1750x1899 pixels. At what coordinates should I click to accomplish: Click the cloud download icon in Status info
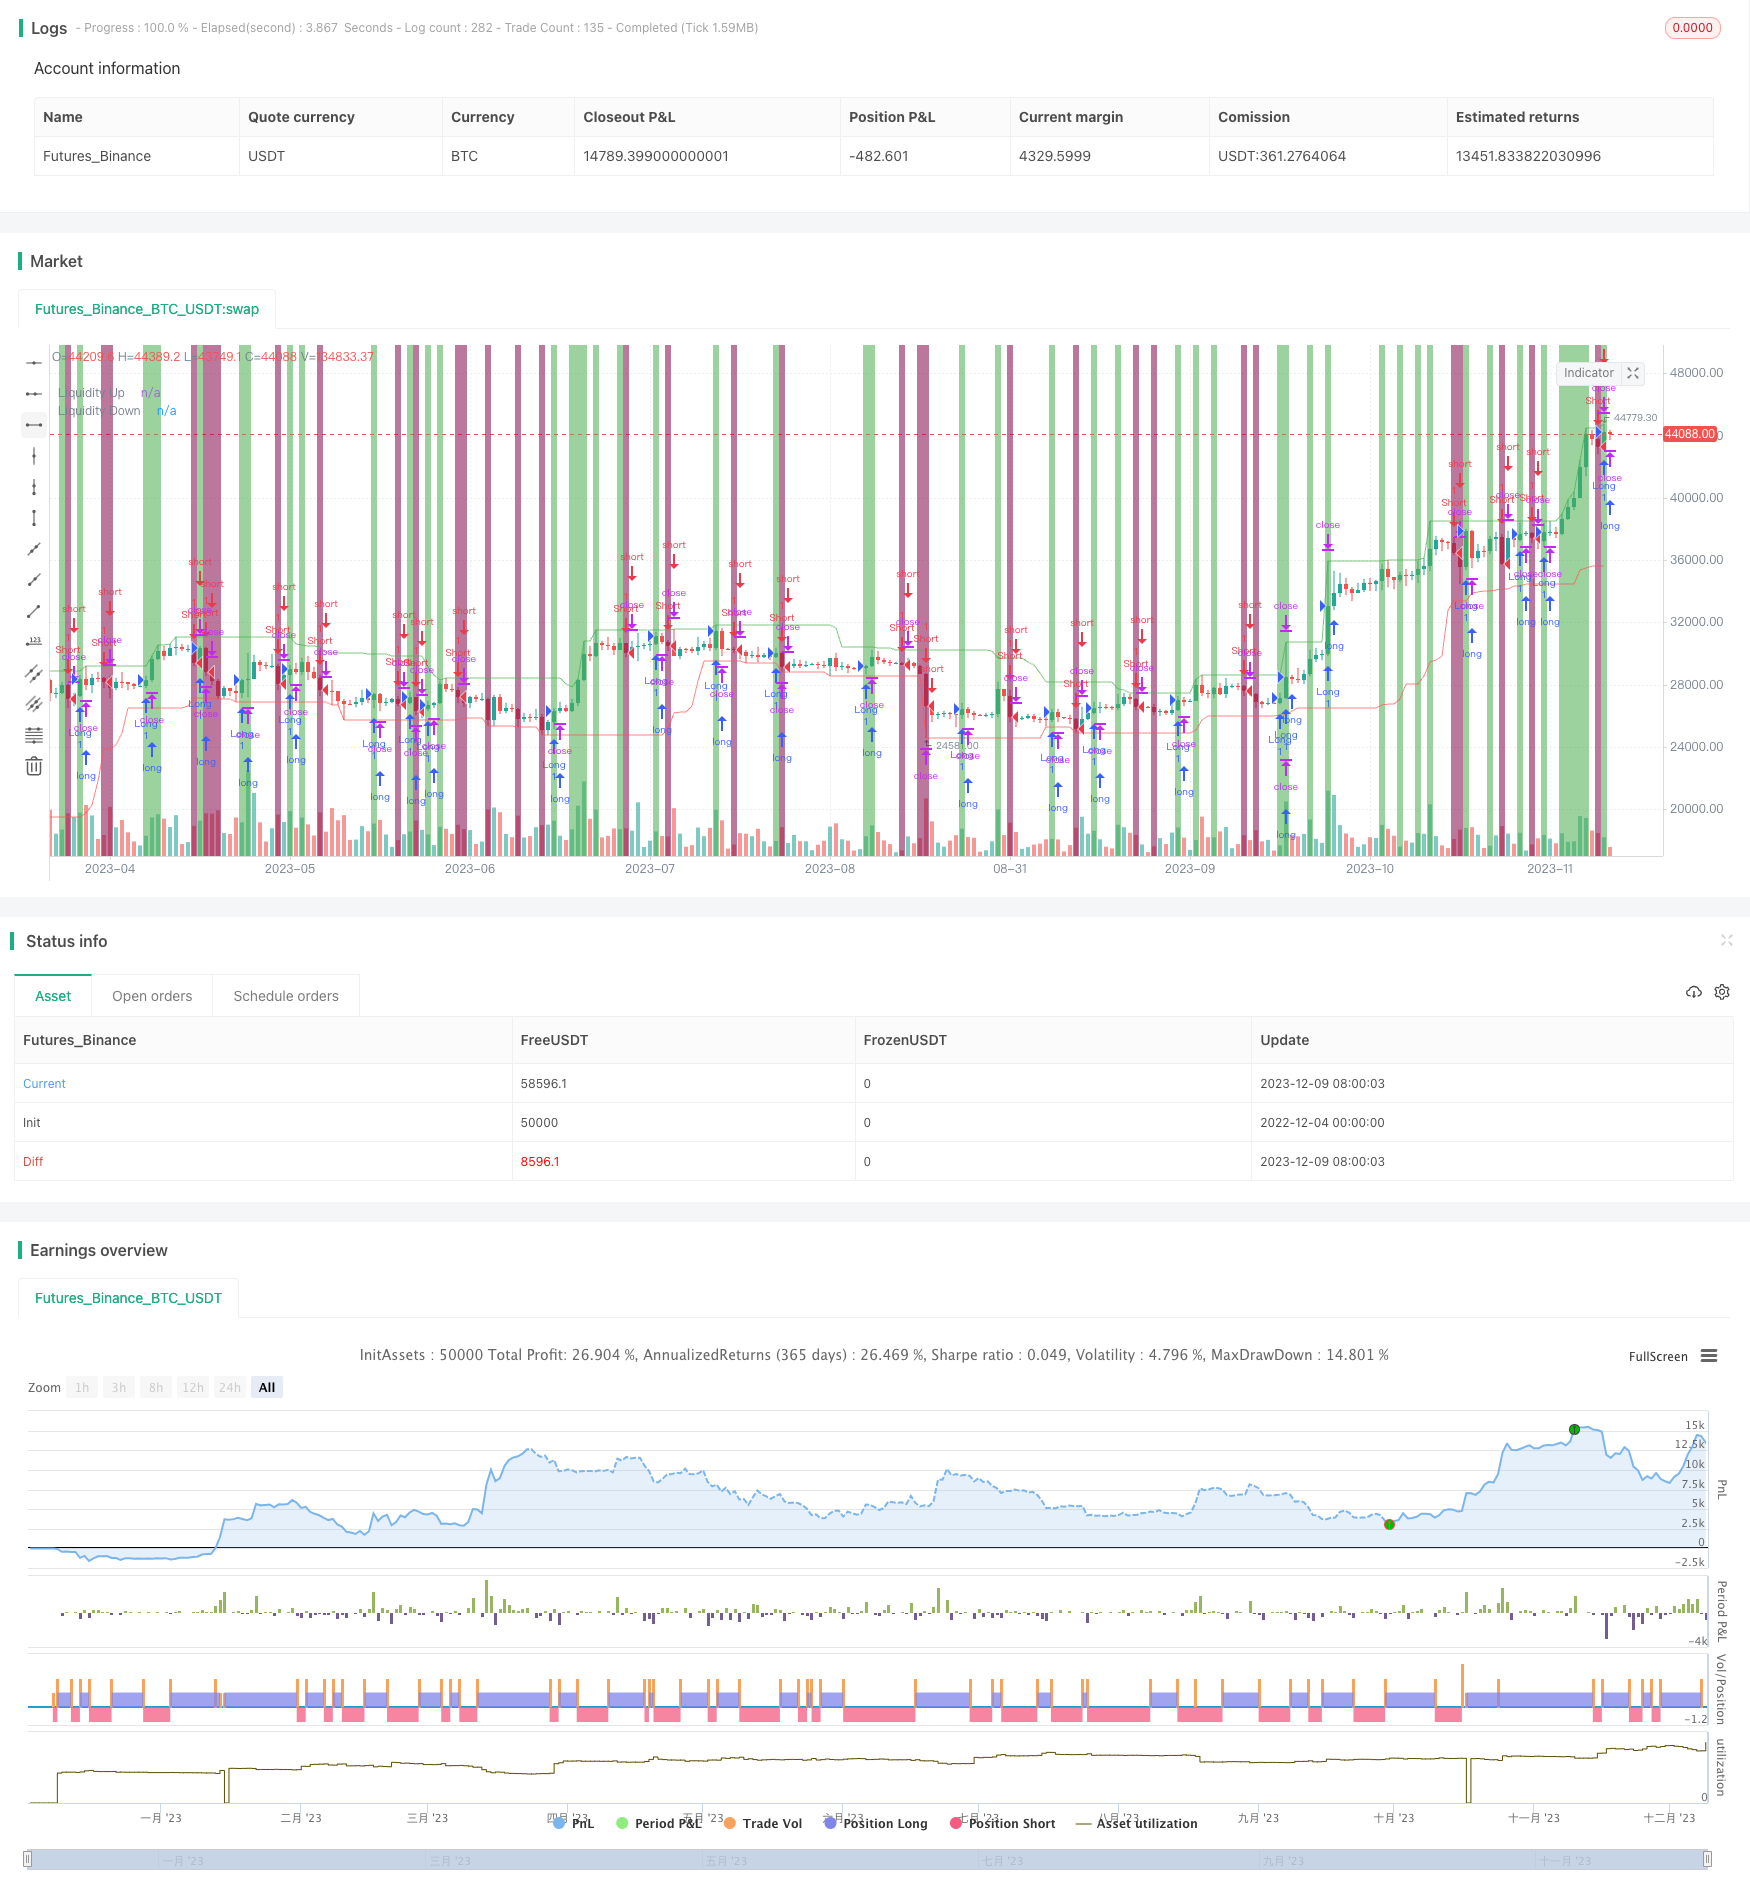pos(1693,992)
